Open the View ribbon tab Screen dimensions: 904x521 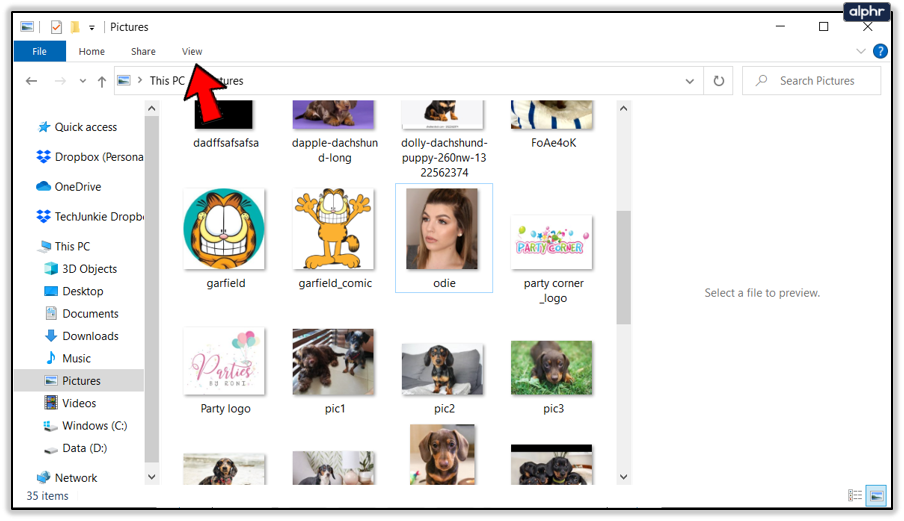(192, 51)
